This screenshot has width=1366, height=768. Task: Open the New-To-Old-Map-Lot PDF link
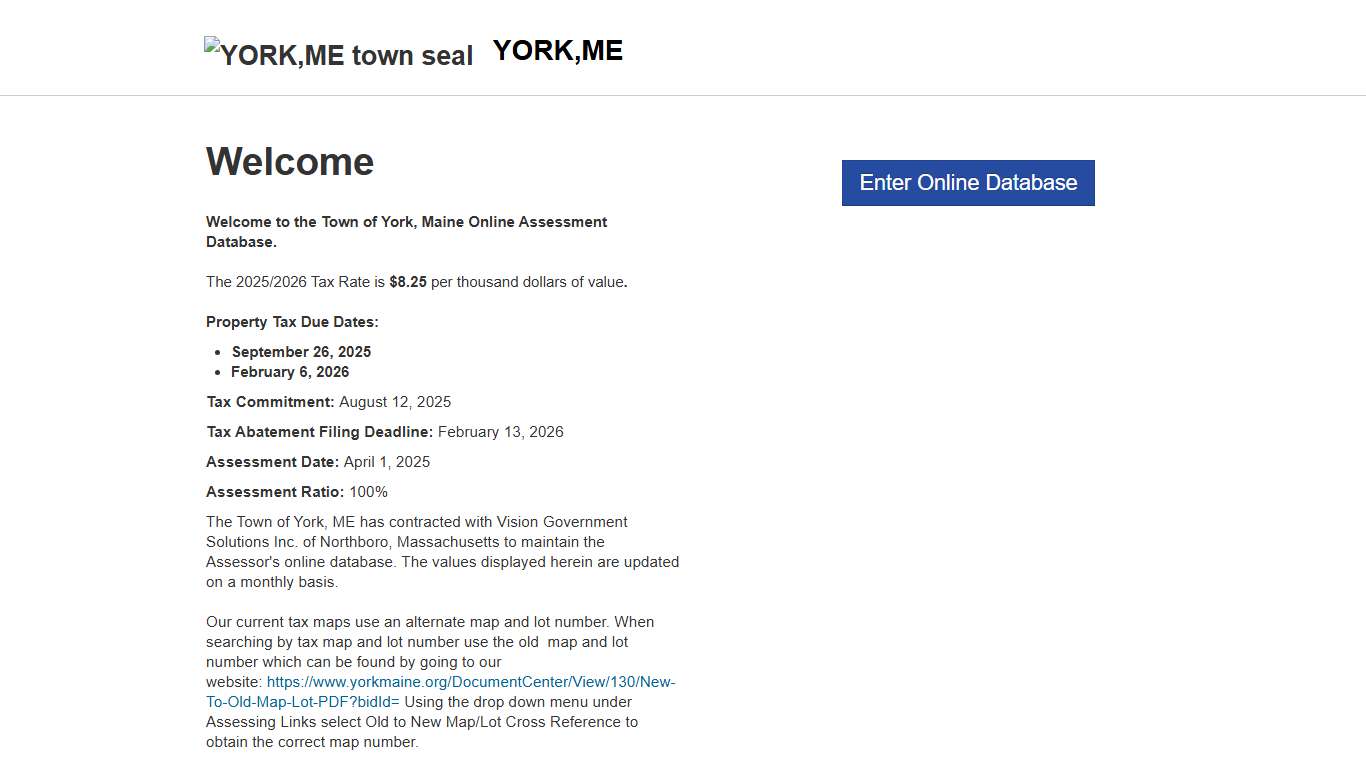pyautogui.click(x=470, y=682)
